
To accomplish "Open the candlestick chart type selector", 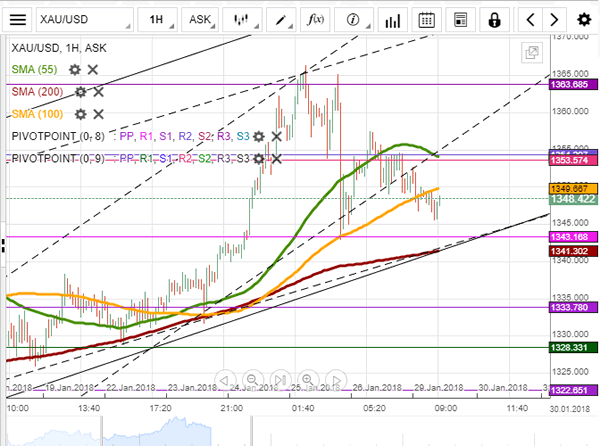I will pyautogui.click(x=241, y=19).
